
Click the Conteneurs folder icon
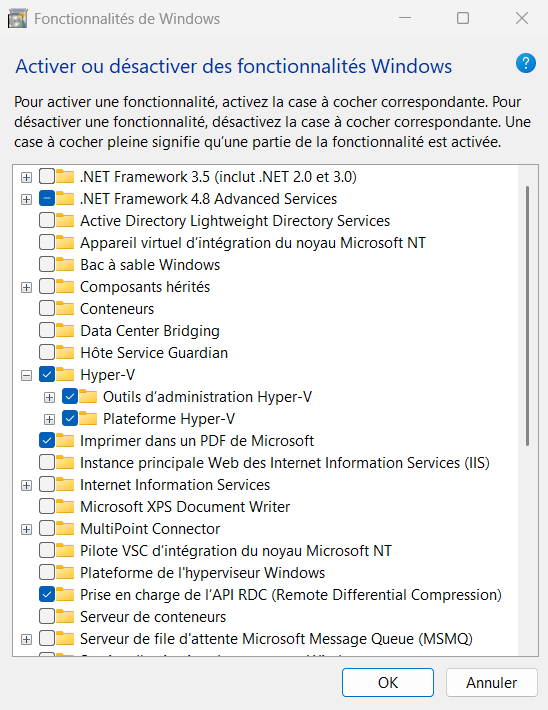pyautogui.click(x=65, y=308)
